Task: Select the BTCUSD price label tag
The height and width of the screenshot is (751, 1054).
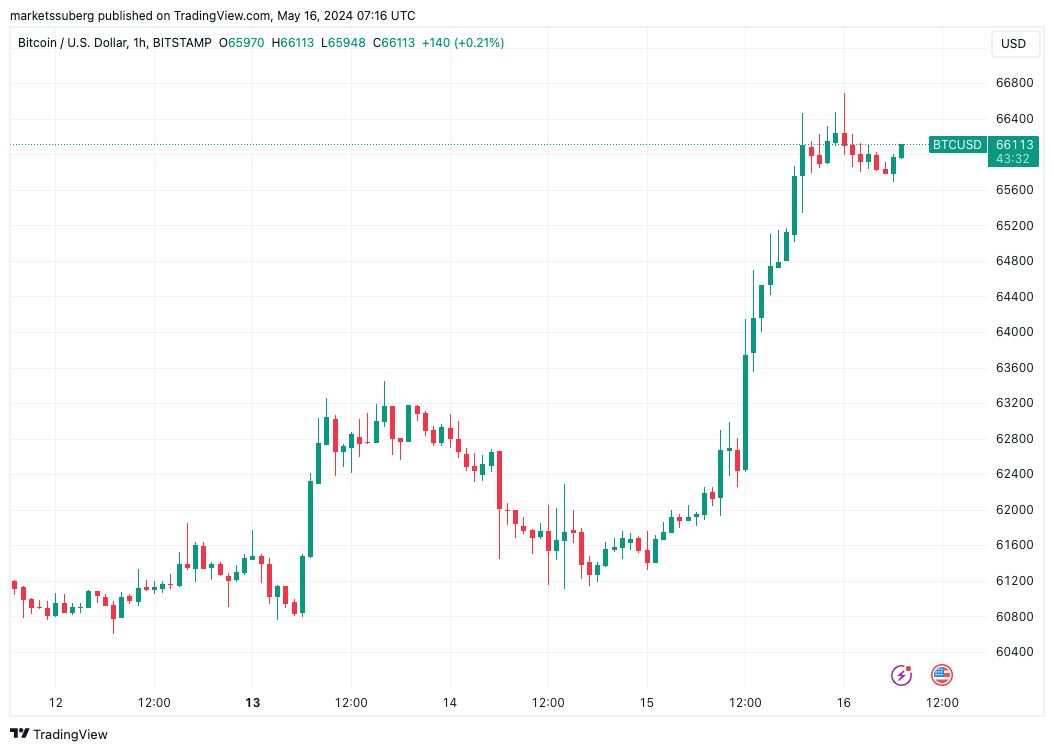Action: (957, 145)
